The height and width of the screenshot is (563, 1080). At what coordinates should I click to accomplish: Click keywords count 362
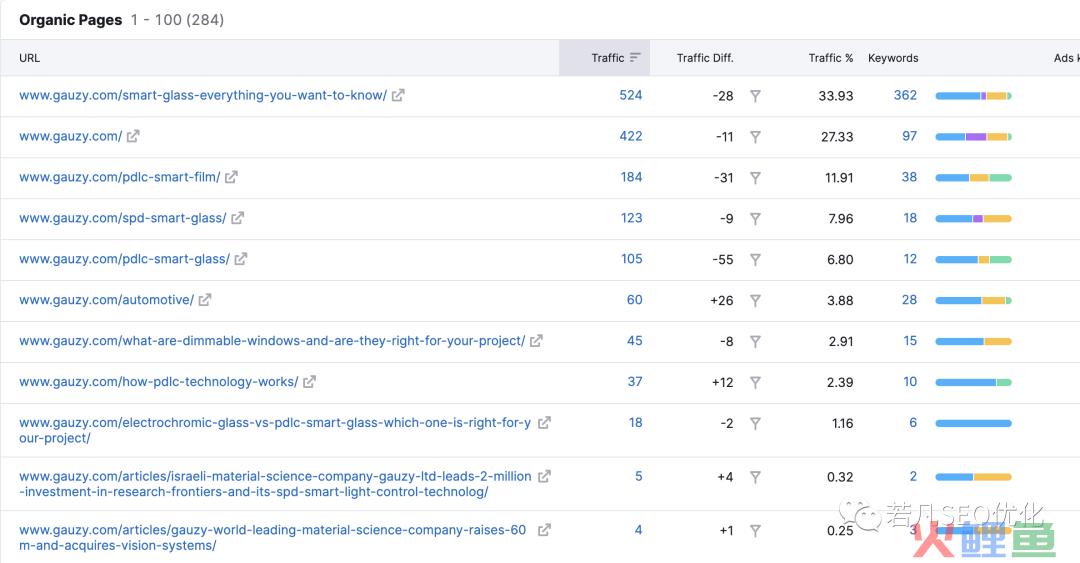(905, 95)
